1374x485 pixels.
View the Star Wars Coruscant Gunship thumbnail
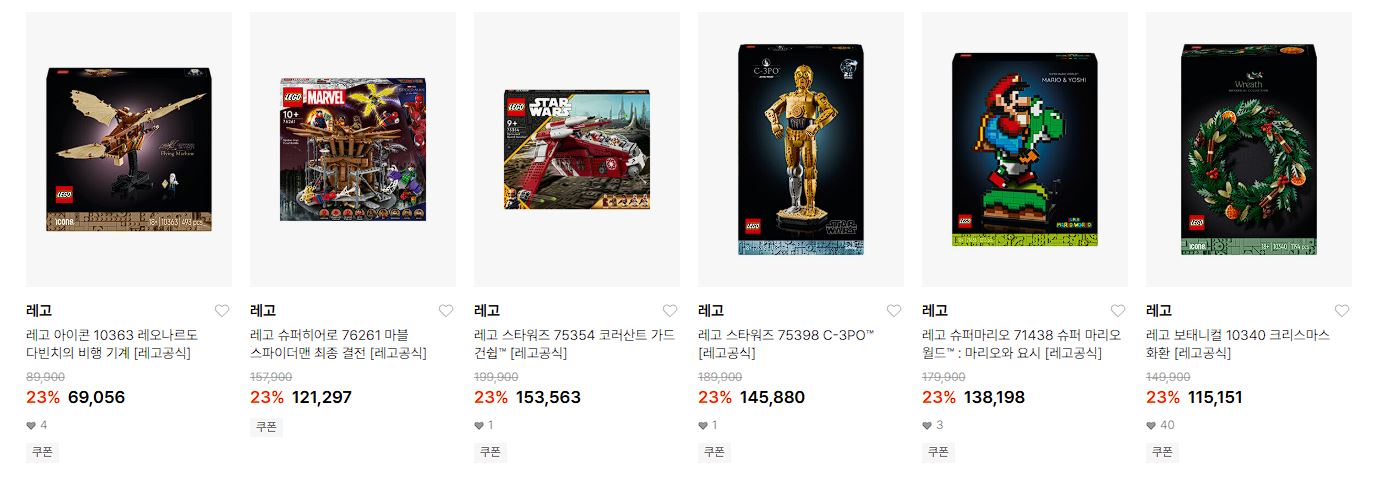(577, 150)
